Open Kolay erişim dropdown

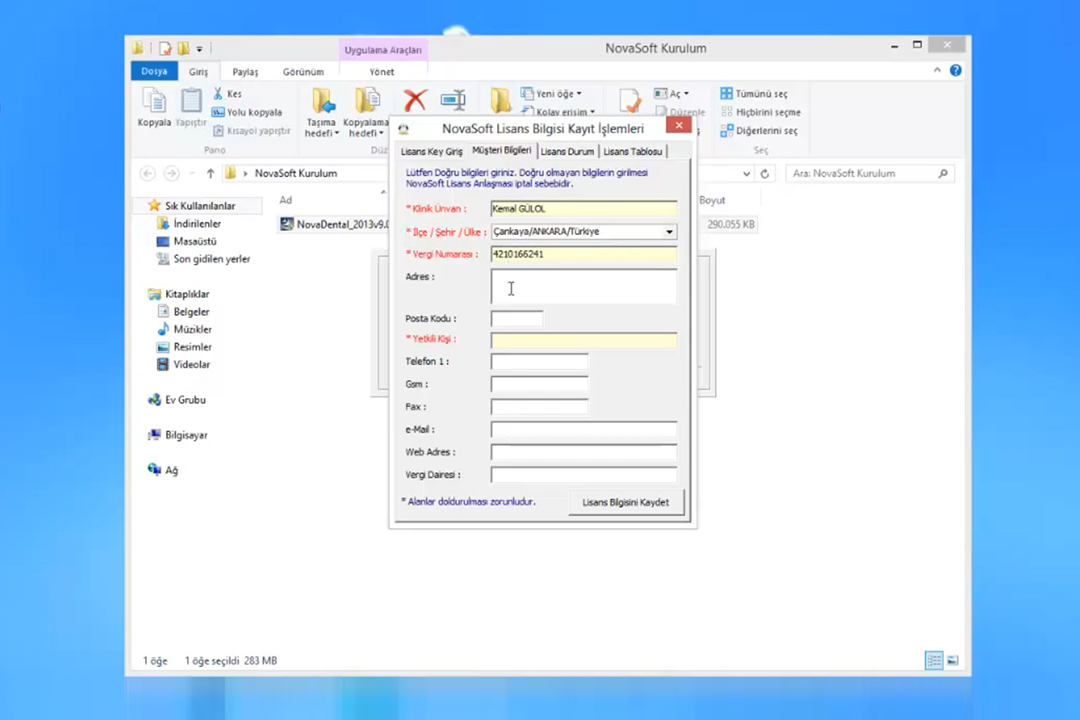pos(558,112)
